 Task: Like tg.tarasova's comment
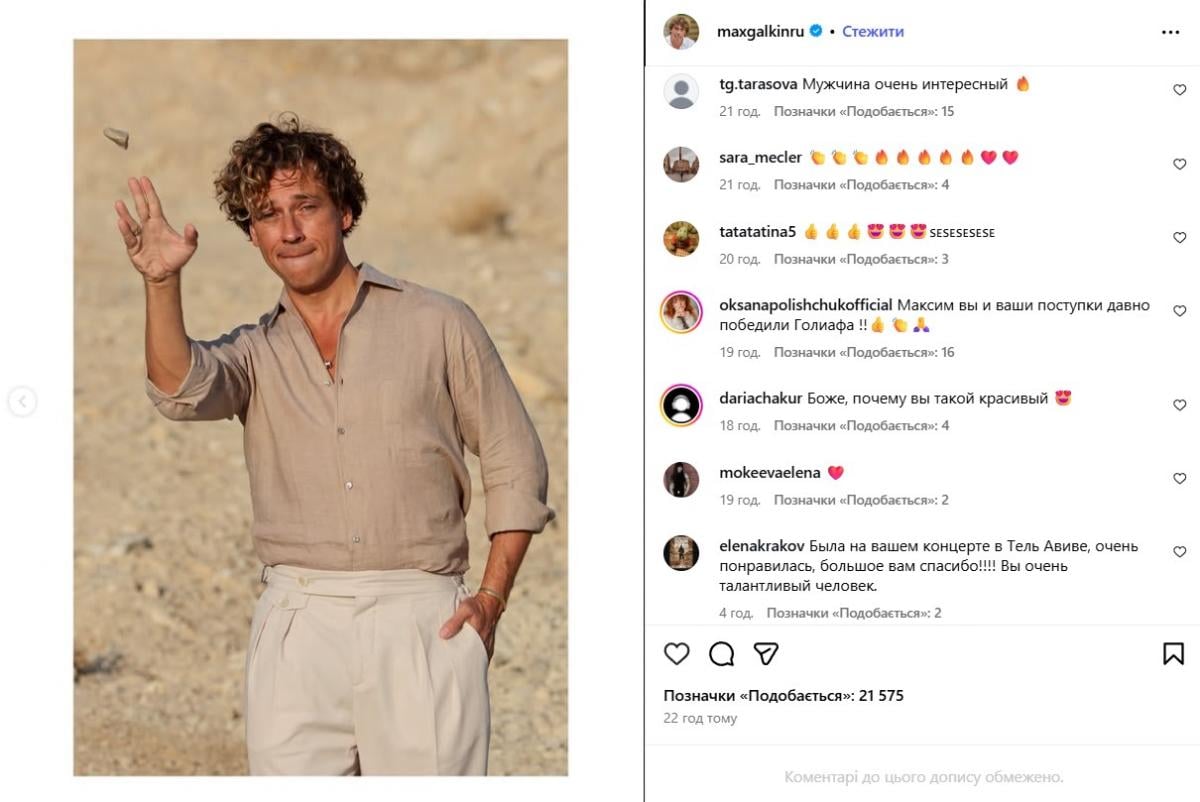1179,90
